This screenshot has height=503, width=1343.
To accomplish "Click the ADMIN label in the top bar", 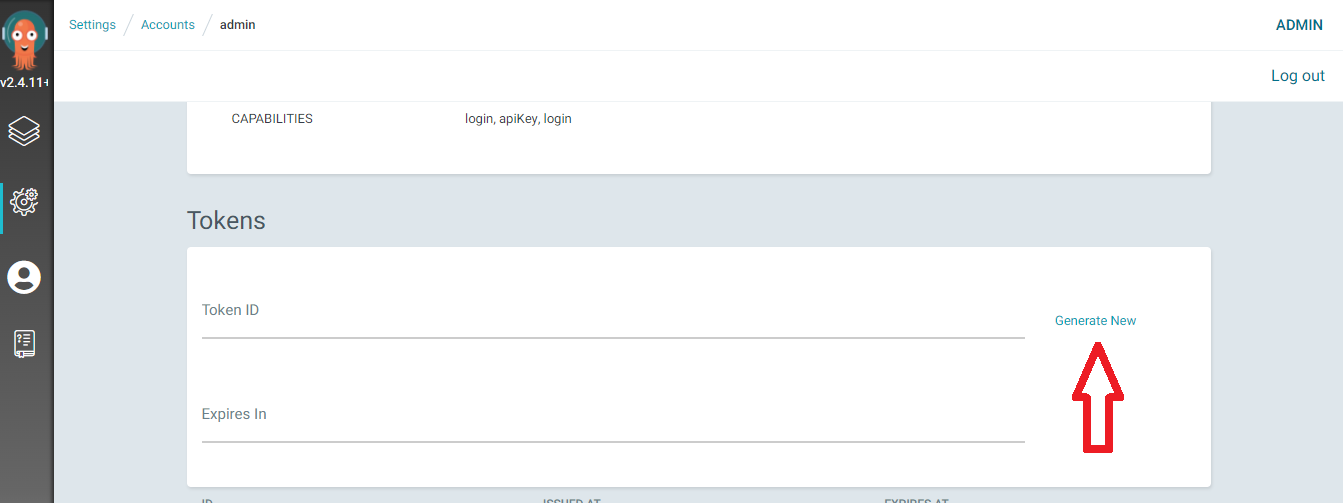I will click(x=1299, y=25).
